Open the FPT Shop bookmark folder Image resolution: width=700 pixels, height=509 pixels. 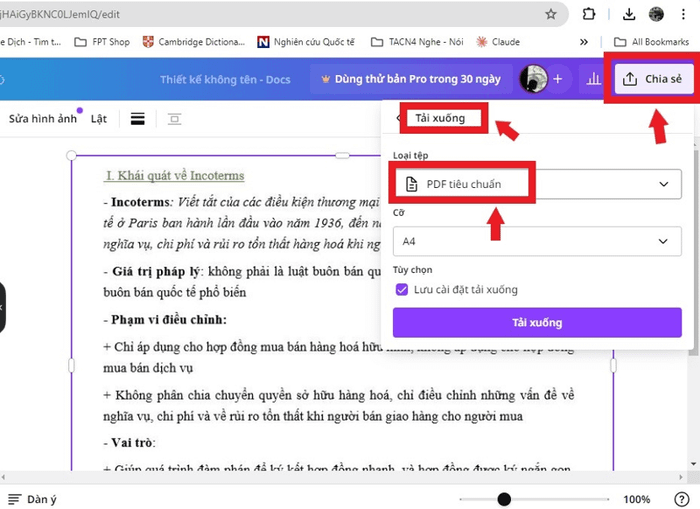click(x=102, y=42)
